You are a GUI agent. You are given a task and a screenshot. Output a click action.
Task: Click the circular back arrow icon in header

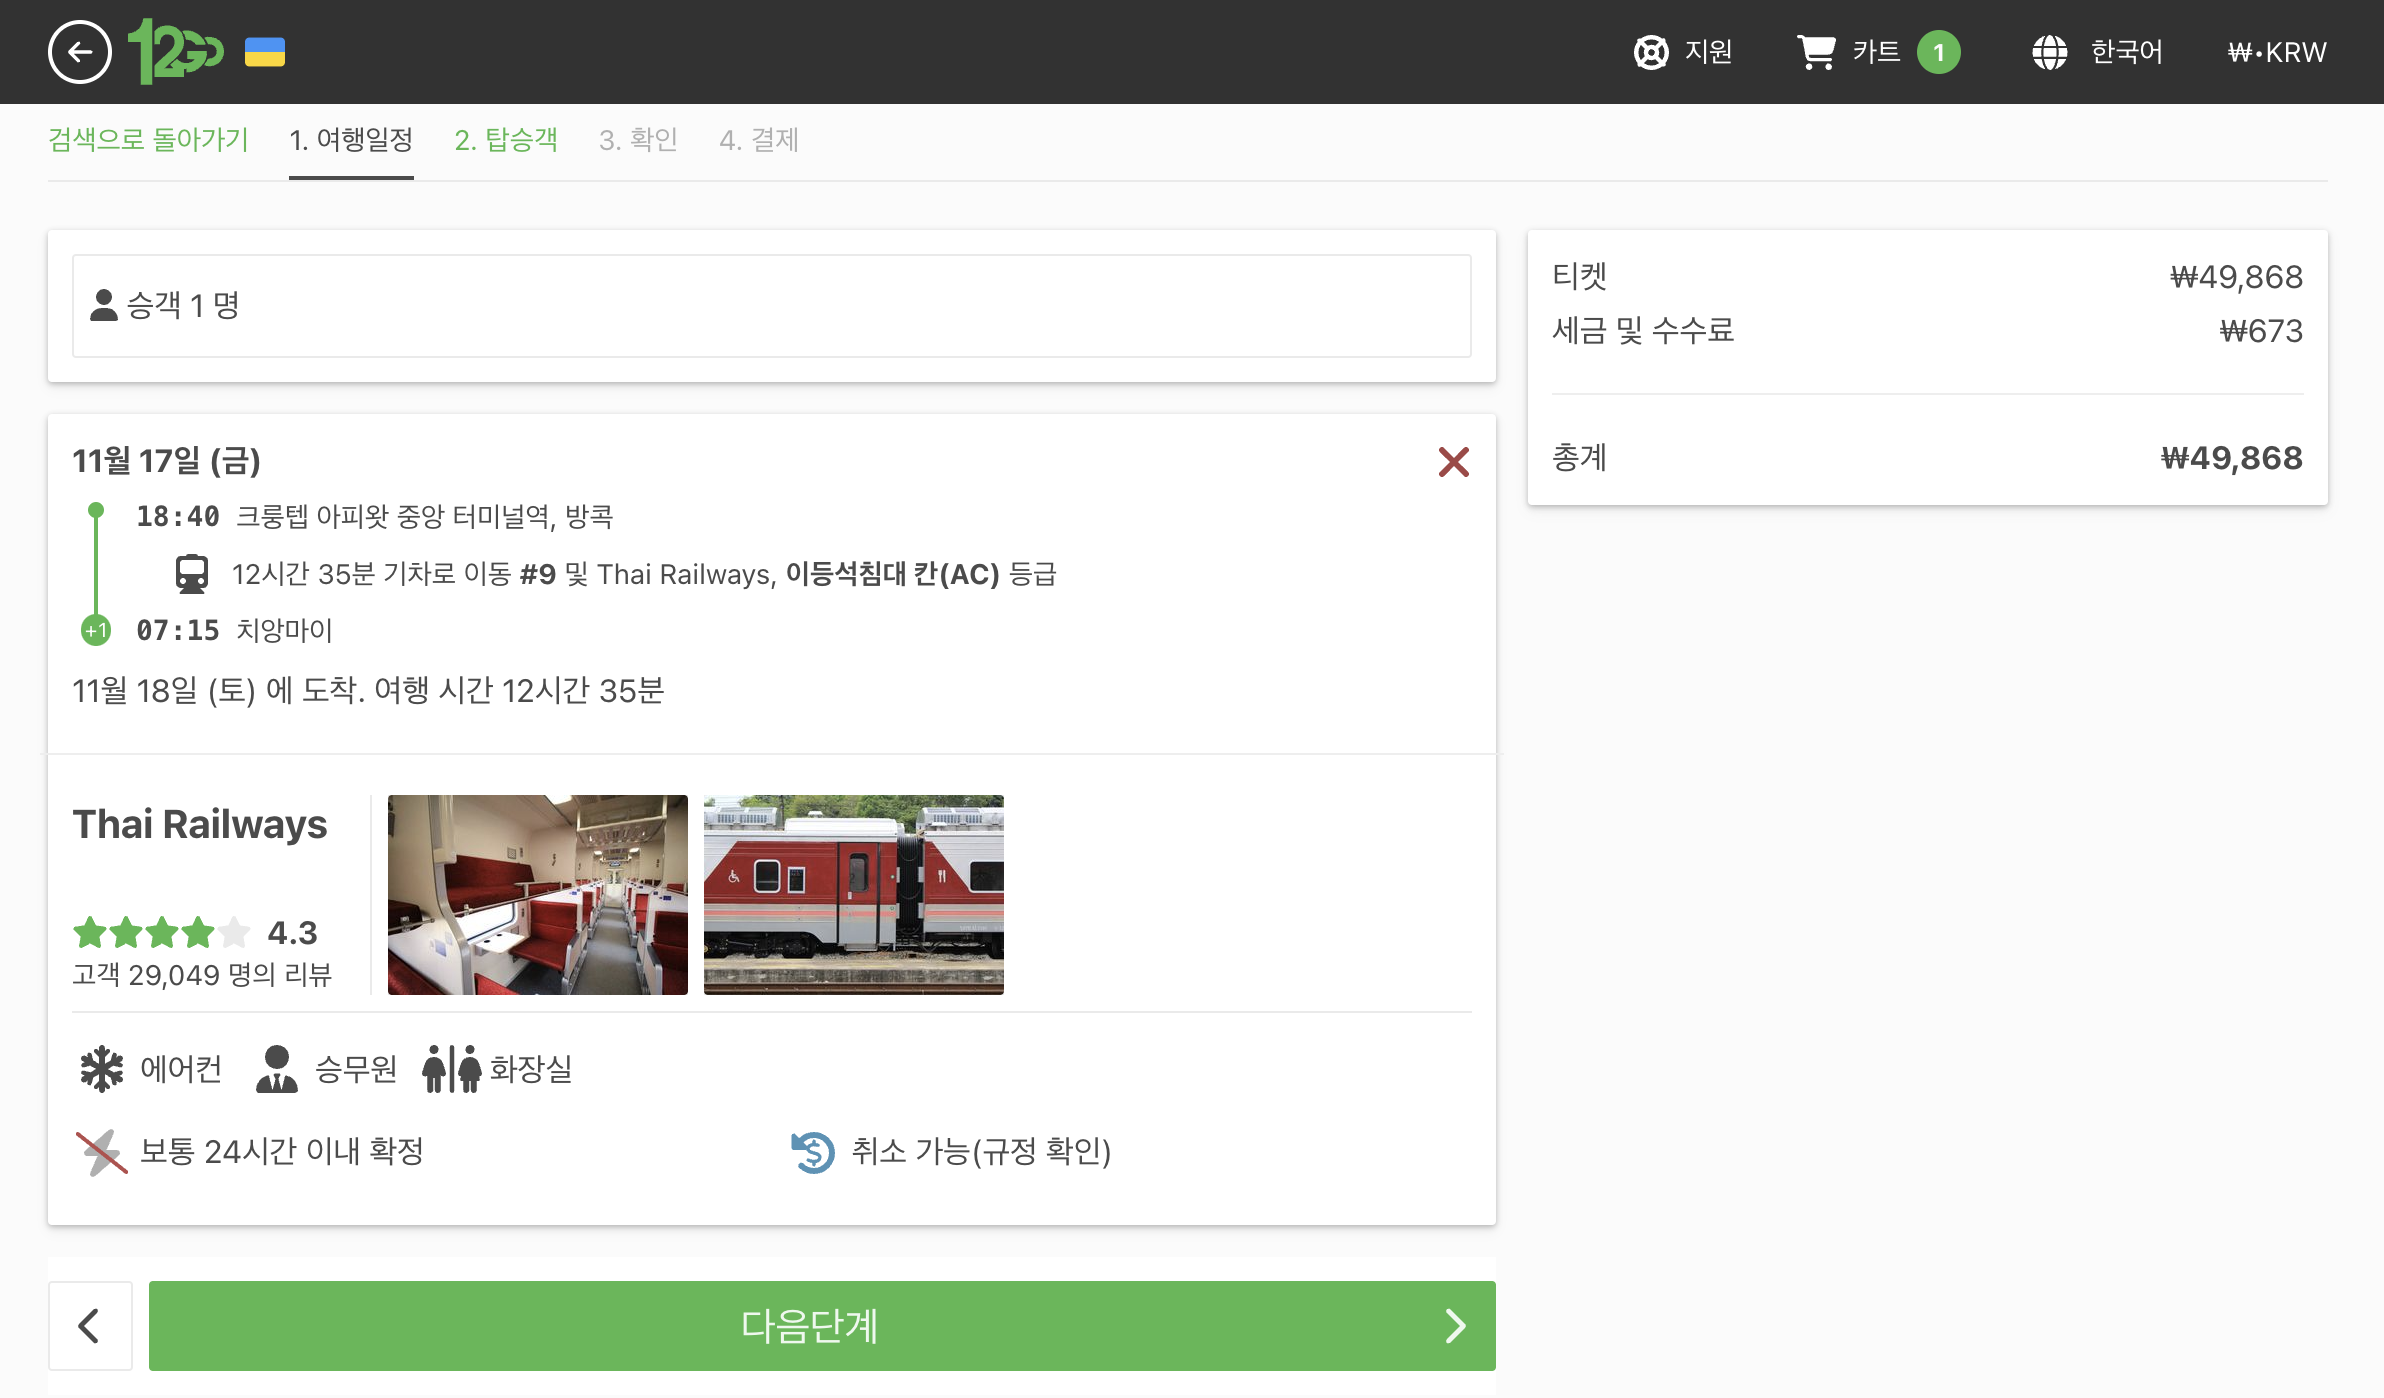coord(80,52)
